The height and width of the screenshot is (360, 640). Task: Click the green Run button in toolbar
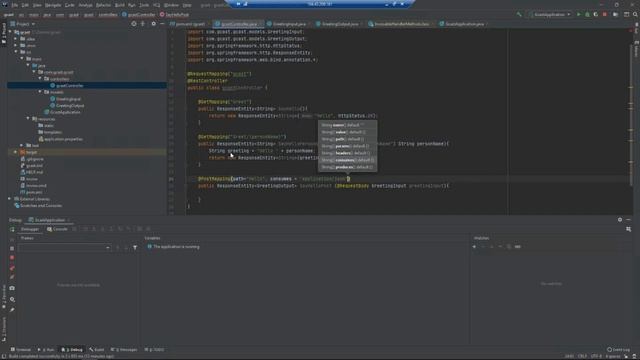click(x=578, y=15)
